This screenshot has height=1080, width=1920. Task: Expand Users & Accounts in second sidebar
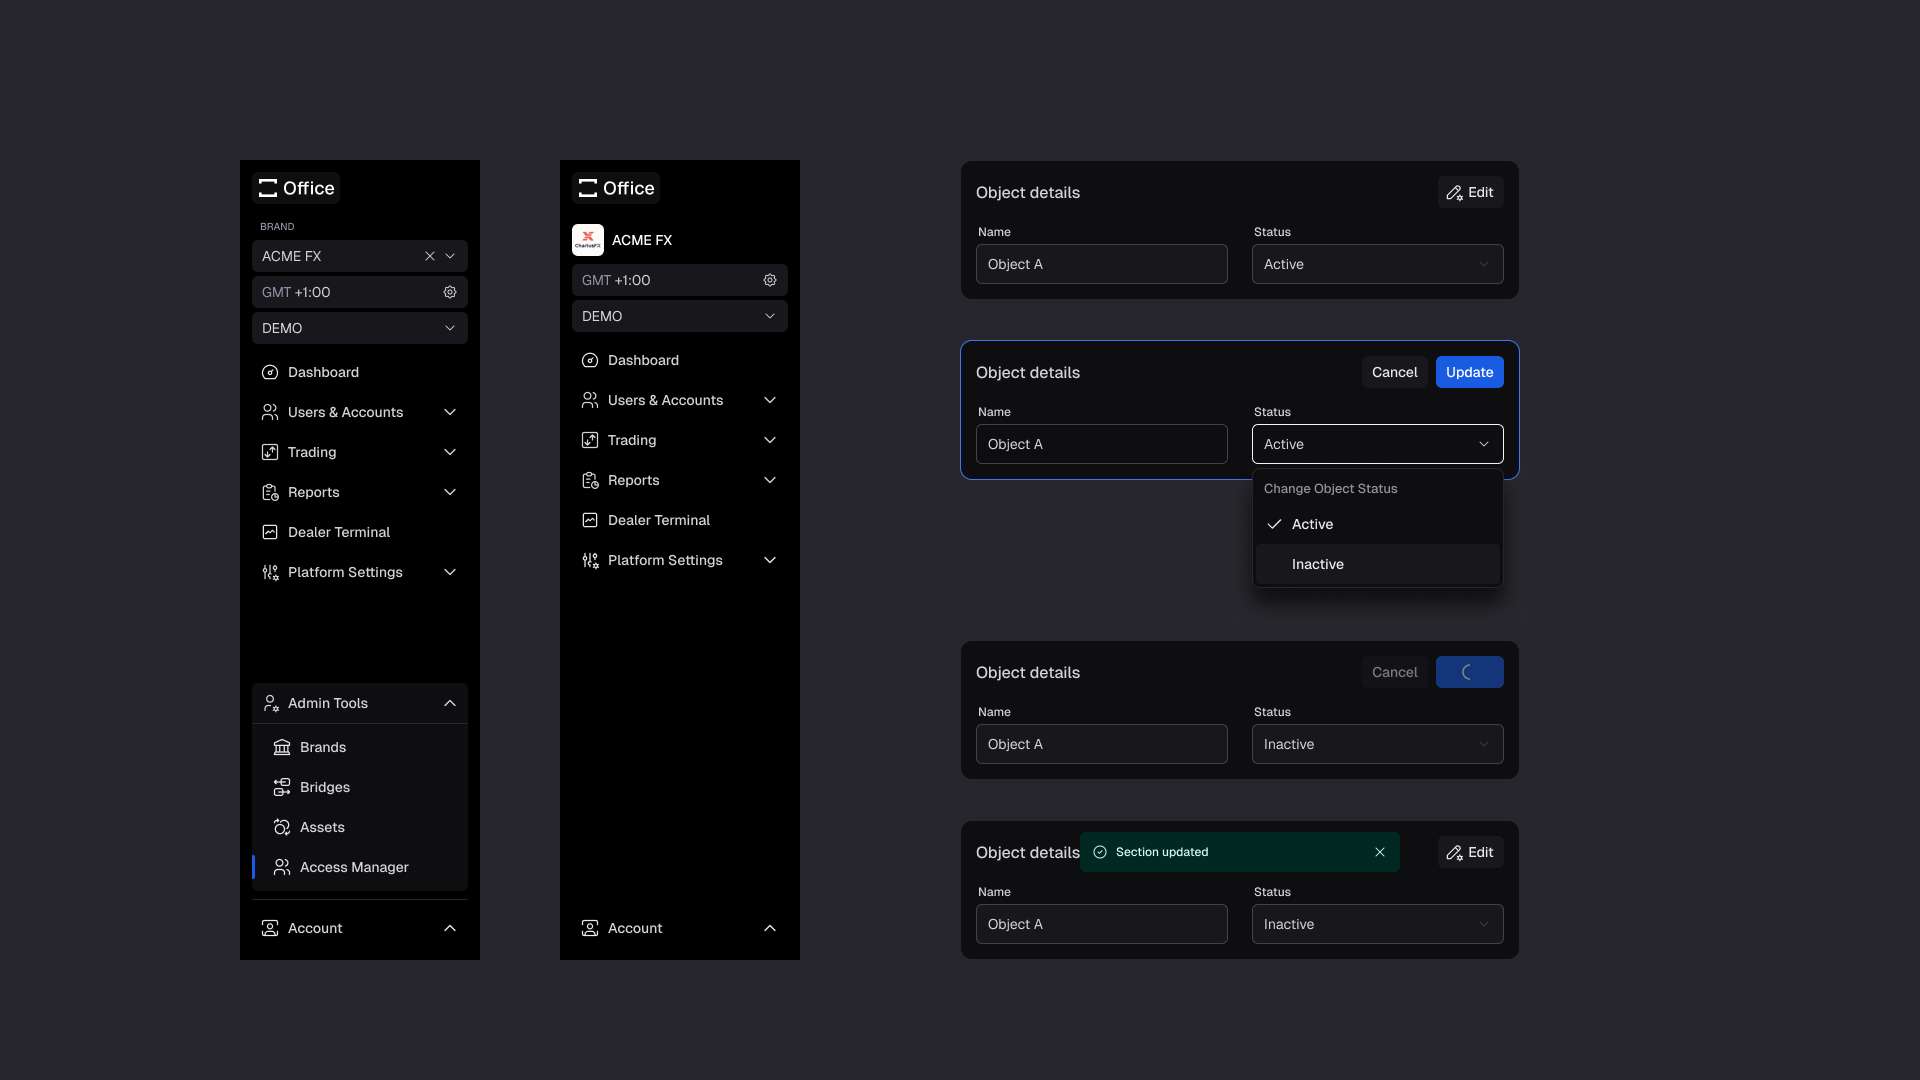tap(770, 400)
